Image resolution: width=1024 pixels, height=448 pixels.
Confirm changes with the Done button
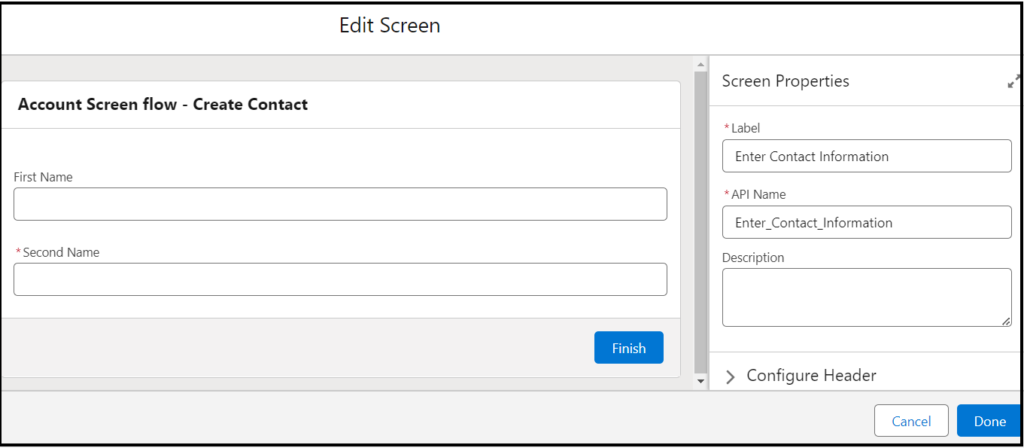[x=989, y=421]
